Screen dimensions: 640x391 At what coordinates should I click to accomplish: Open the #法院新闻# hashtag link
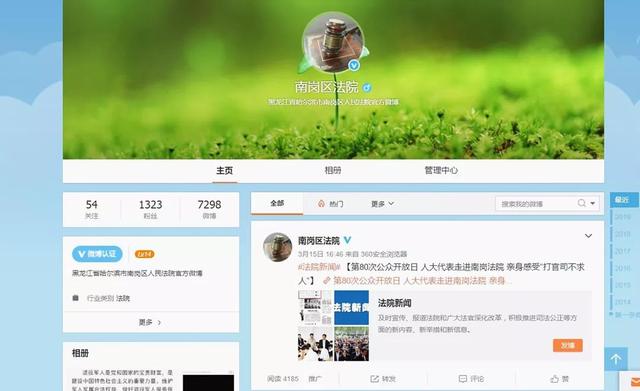click(319, 267)
